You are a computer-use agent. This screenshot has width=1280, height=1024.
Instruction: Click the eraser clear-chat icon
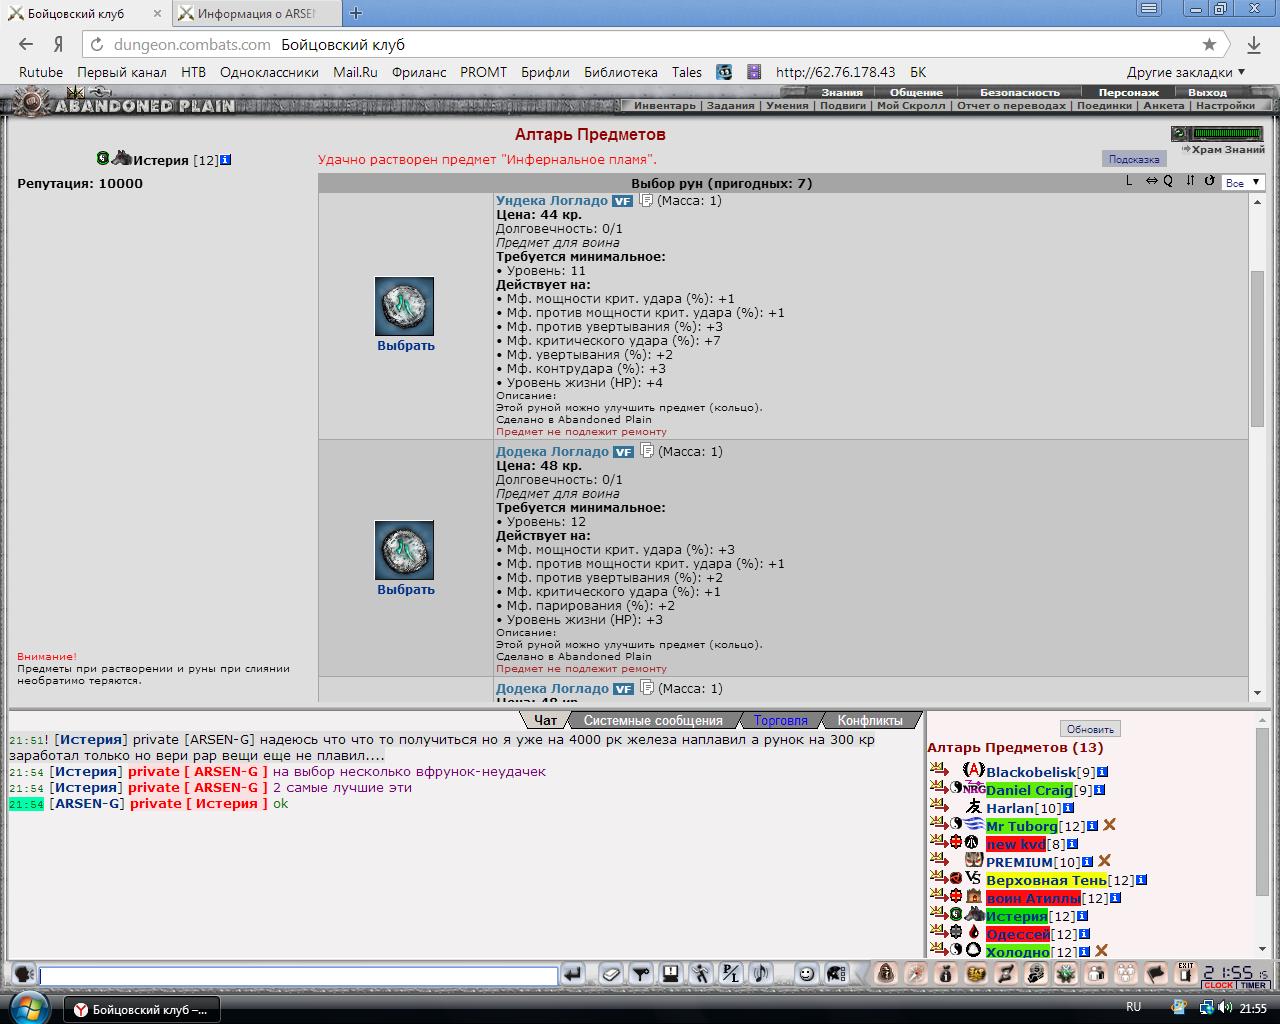pos(612,974)
